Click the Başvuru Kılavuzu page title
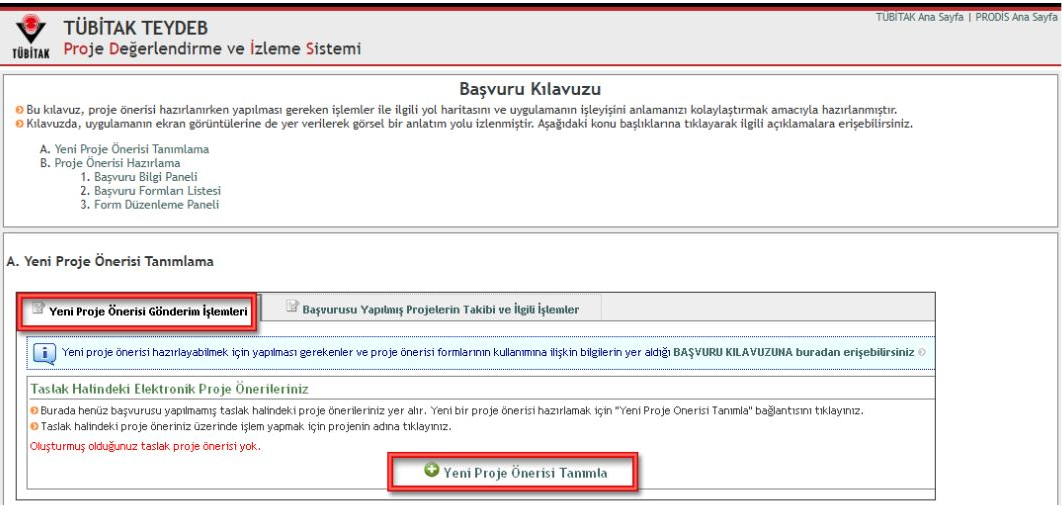1062x505 pixels. coord(530,89)
